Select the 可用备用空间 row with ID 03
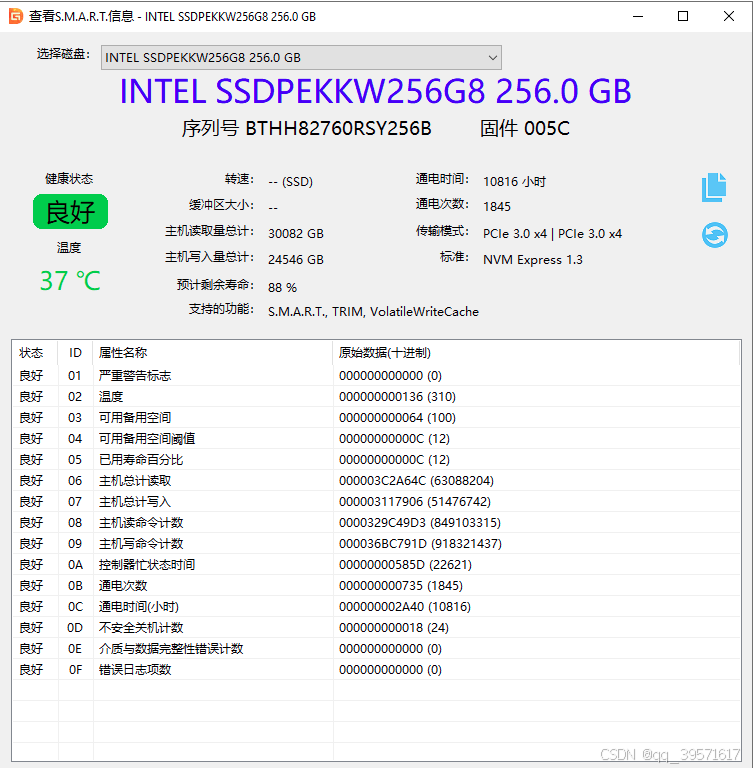 [x=376, y=418]
